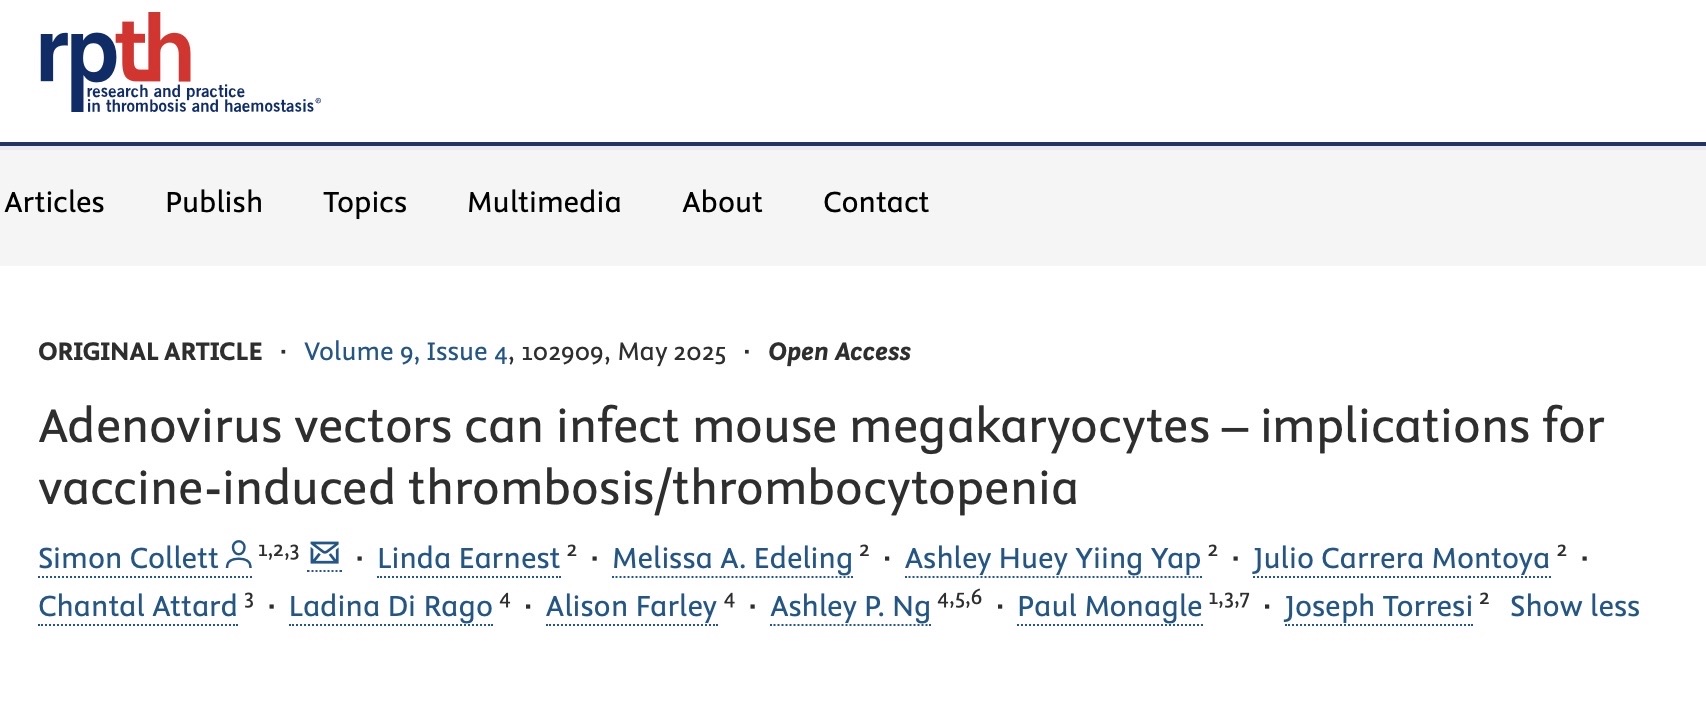Open Simon Collett's author profile icon
This screenshot has height=712, width=1706.
pyautogui.click(x=239, y=555)
